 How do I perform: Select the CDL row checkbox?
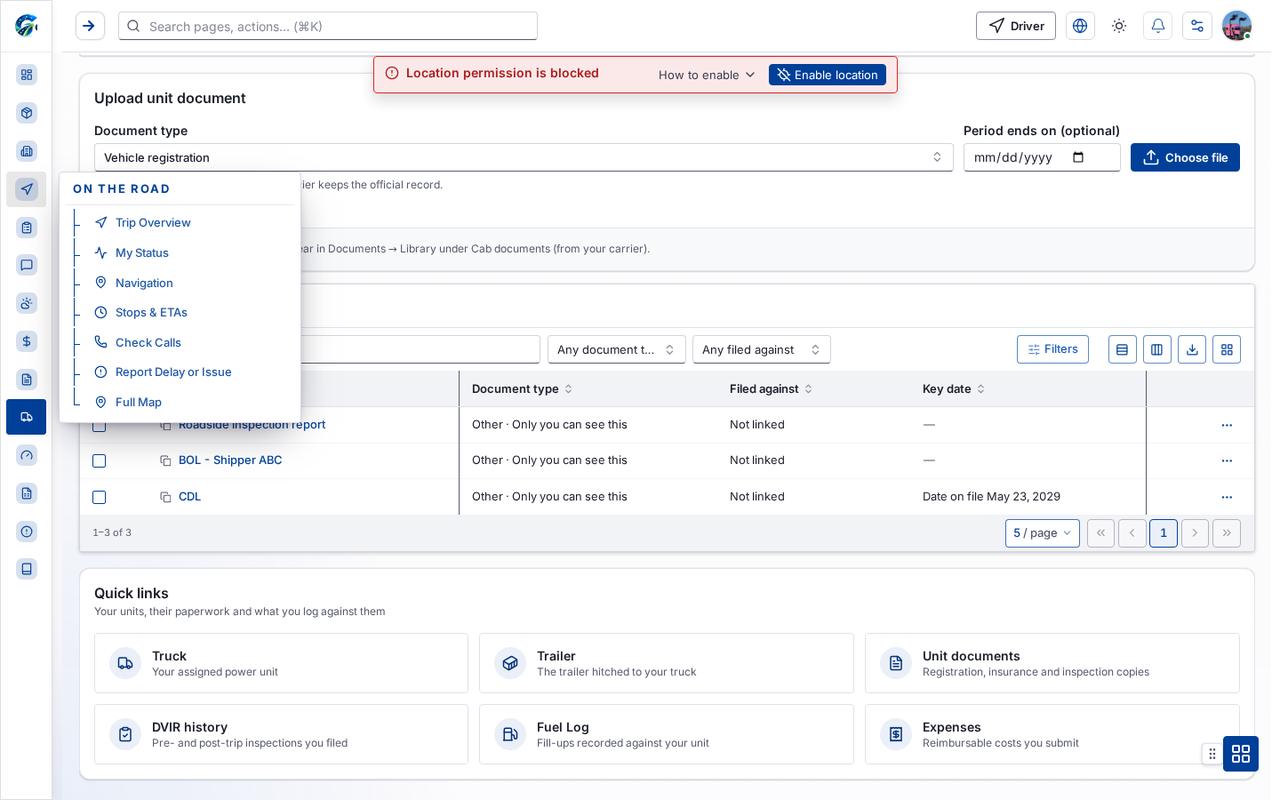99,497
